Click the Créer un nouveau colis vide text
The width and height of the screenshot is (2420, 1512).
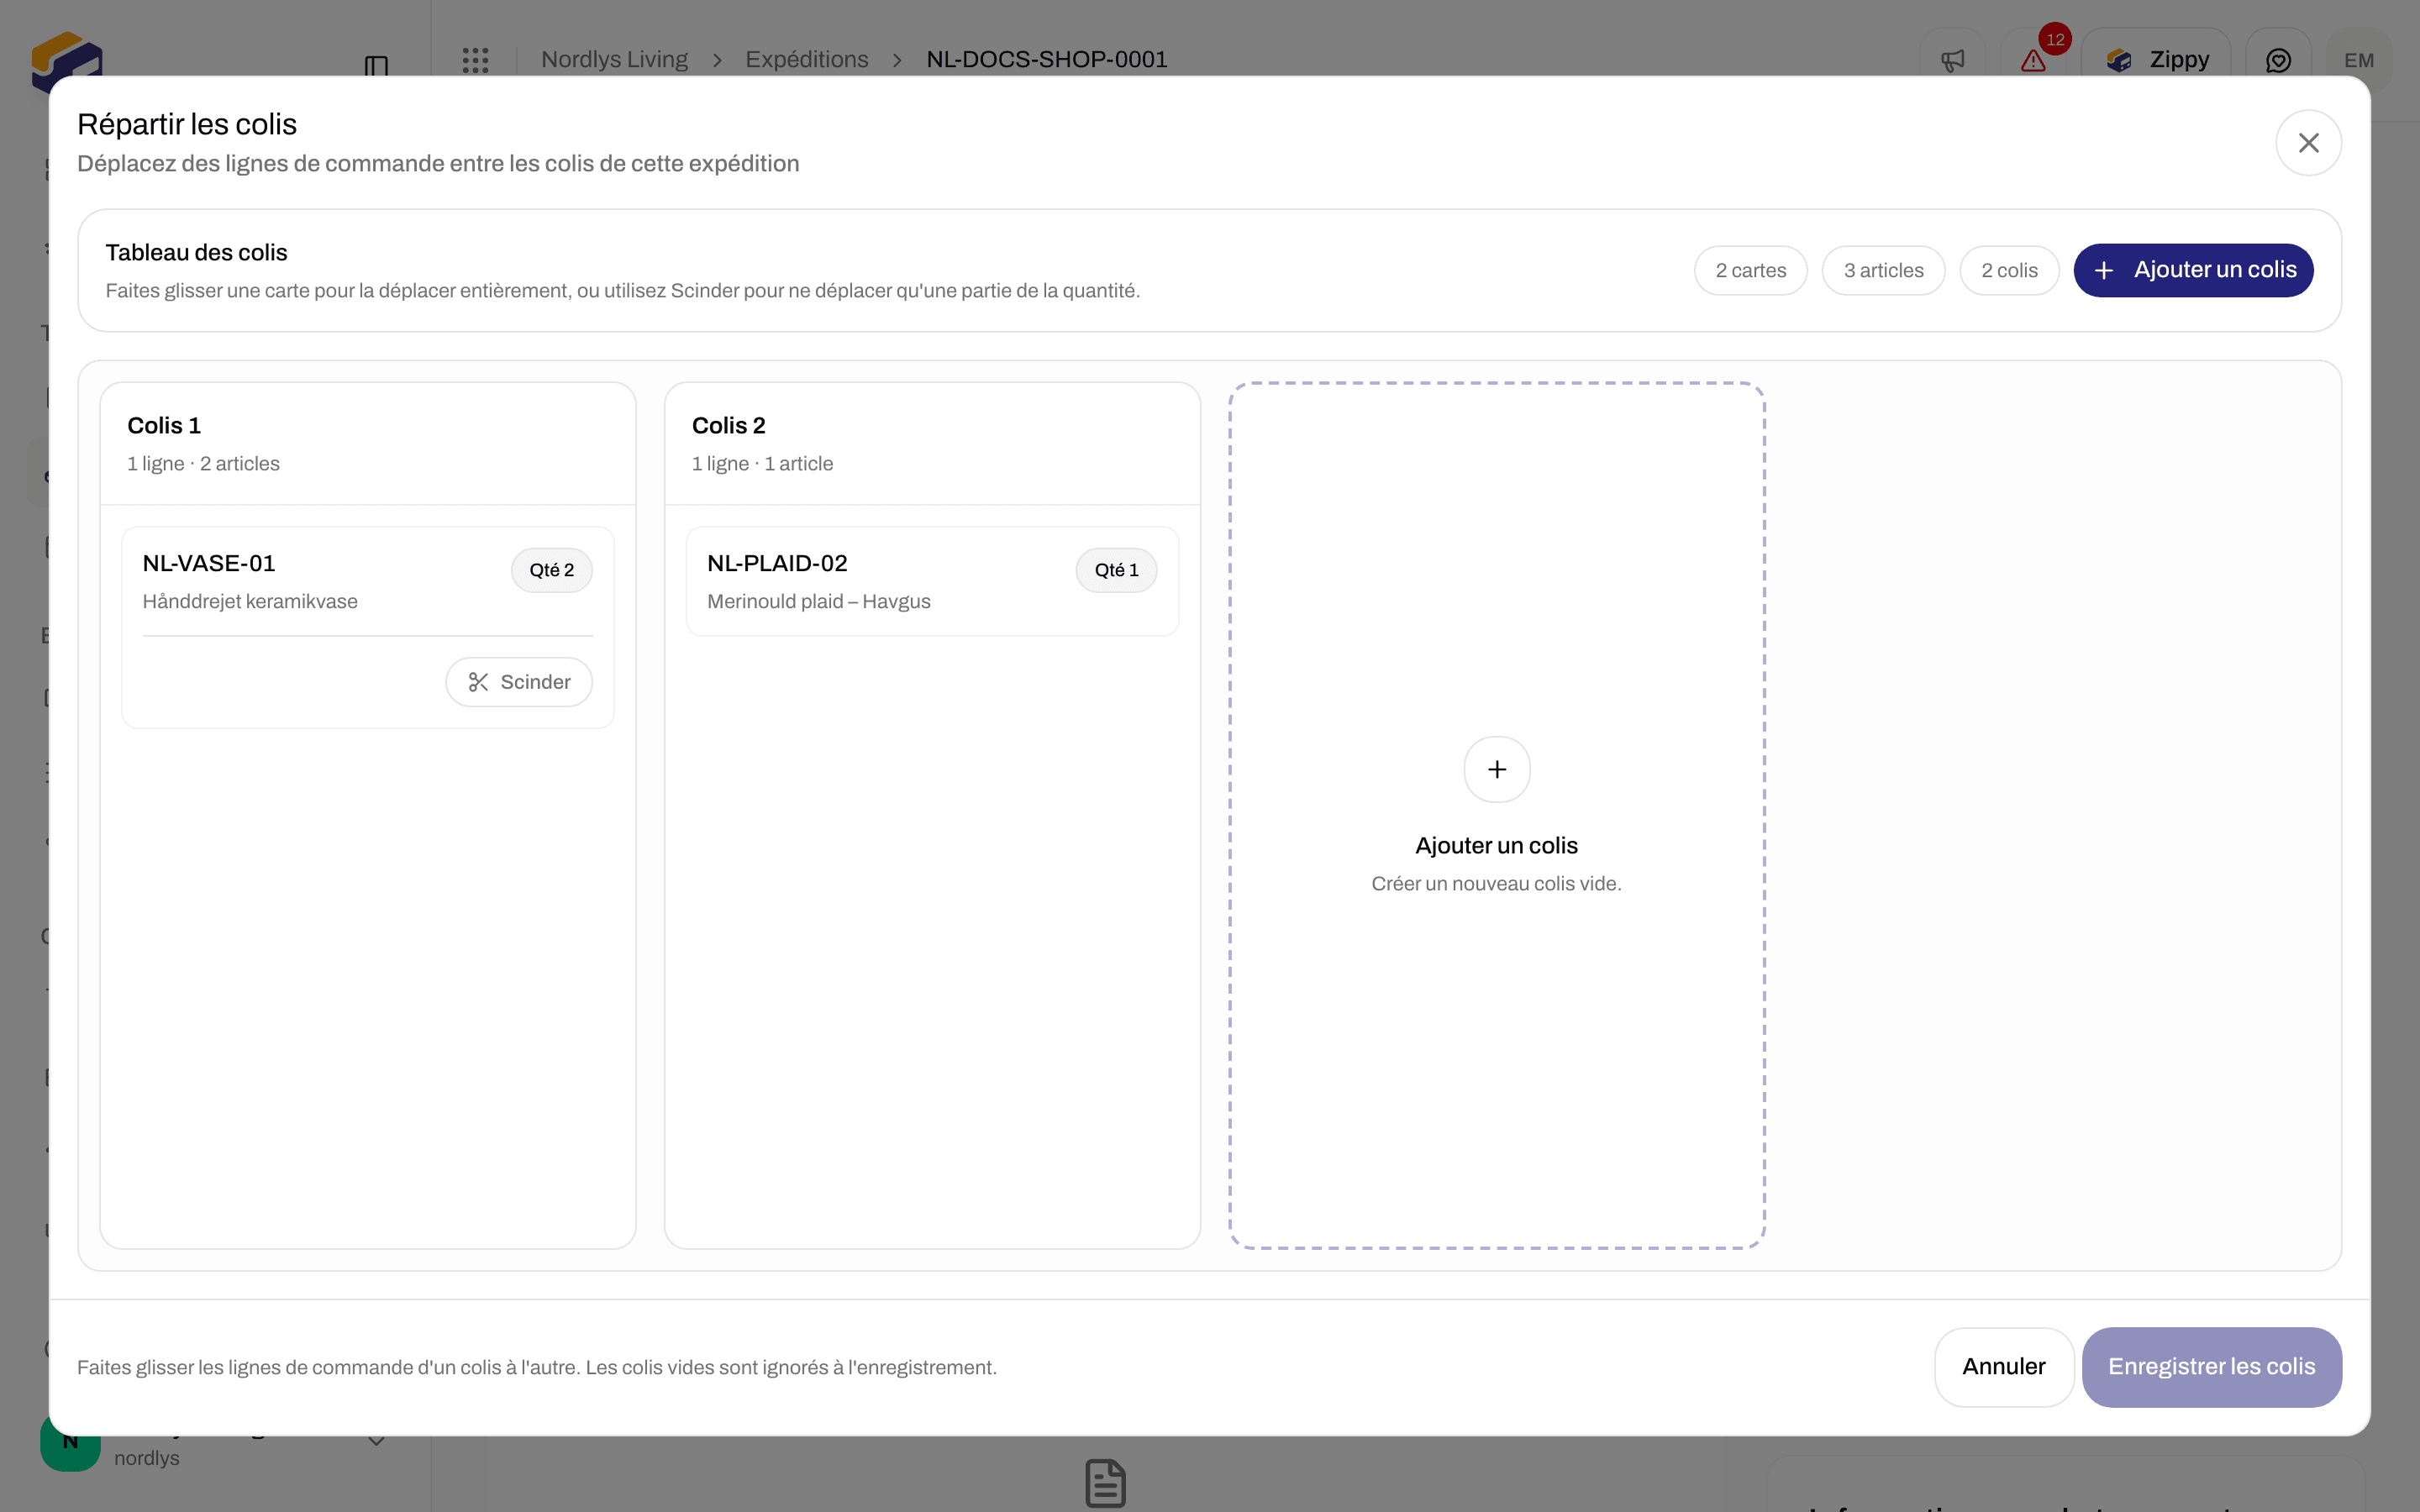(1496, 884)
